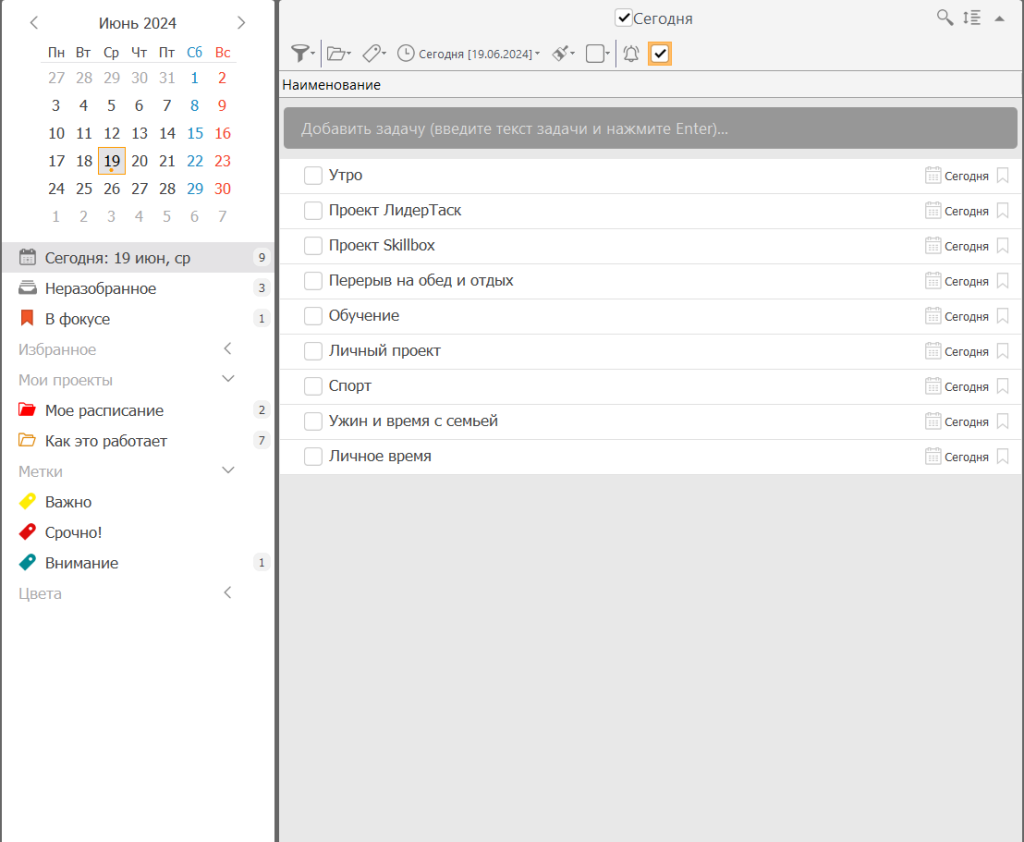This screenshot has width=1024, height=842.
Task: Click the tag label filter icon
Action: pos(373,54)
